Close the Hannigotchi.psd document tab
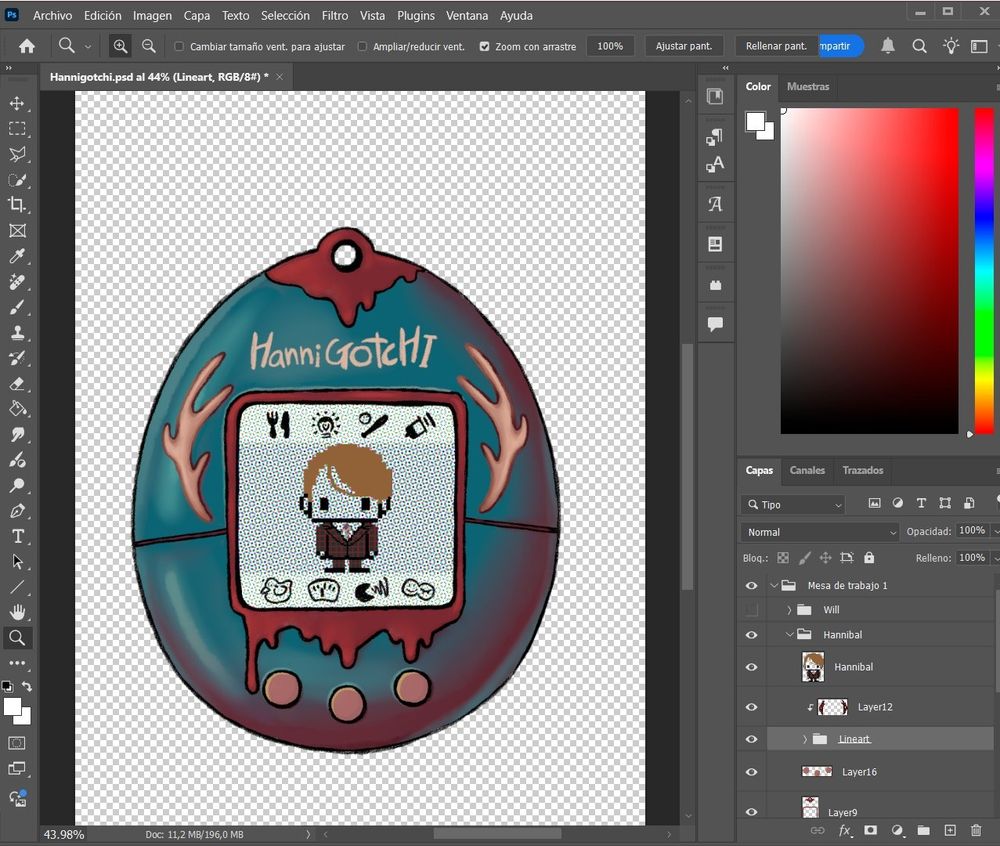This screenshot has width=1000, height=846. pyautogui.click(x=279, y=77)
